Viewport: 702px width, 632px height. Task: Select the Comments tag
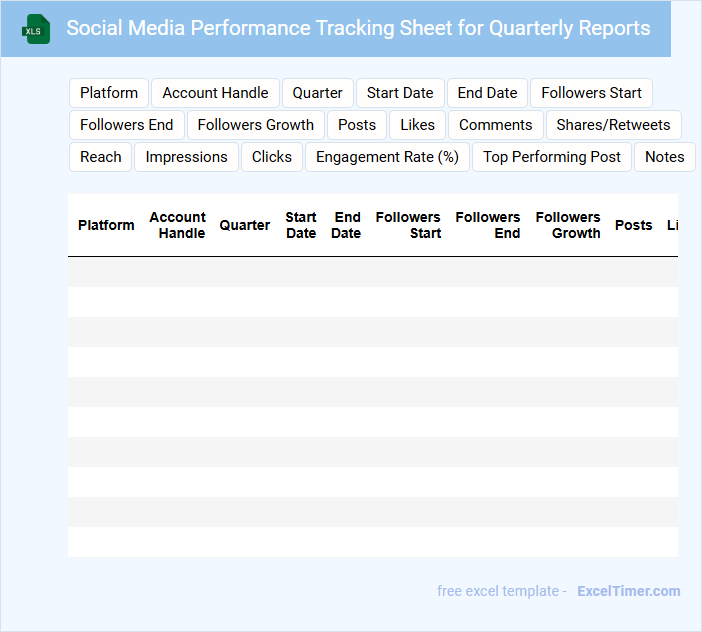(x=496, y=125)
